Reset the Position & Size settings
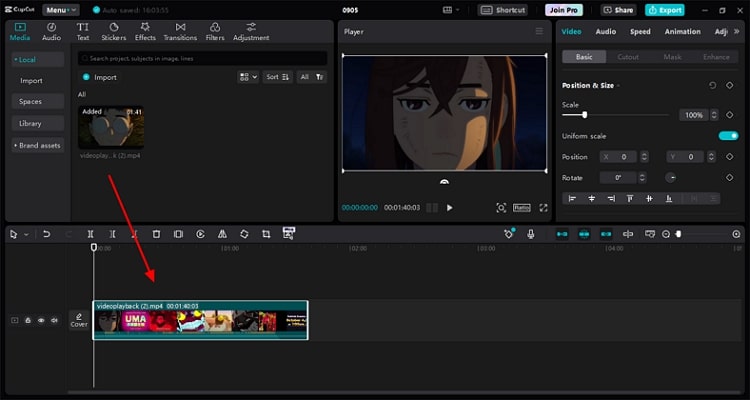 tap(712, 85)
